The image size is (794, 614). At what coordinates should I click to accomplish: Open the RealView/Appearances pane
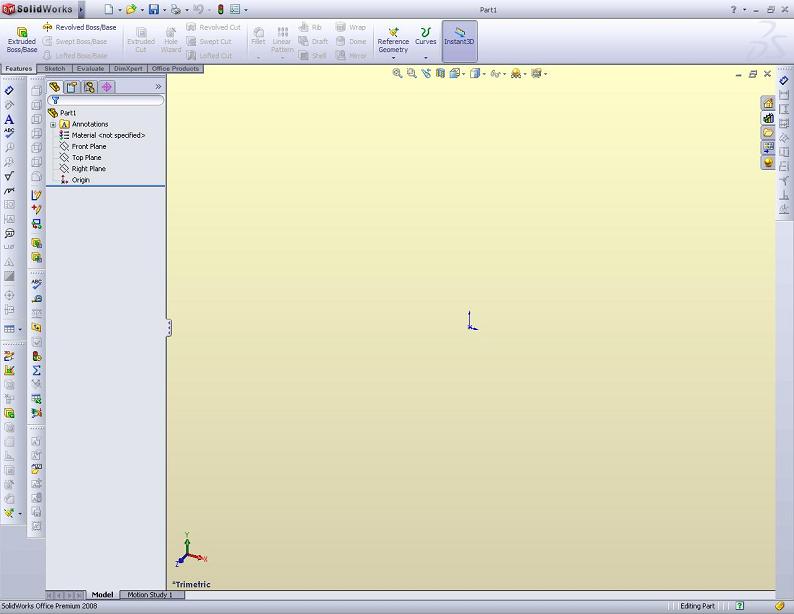pos(768,162)
